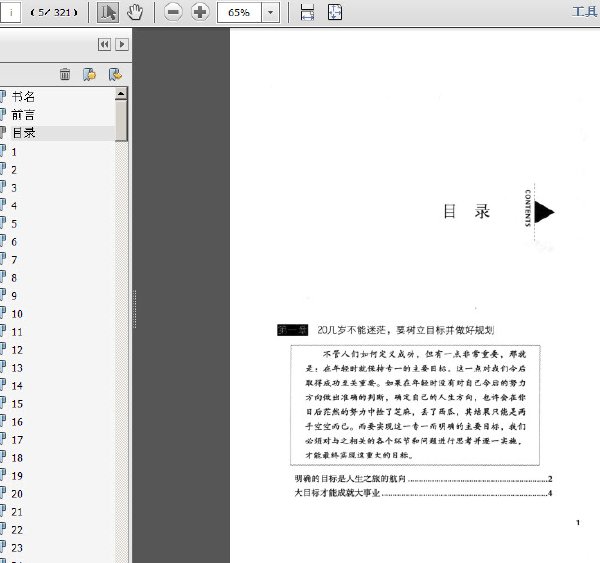Click the bookmarks list scrollbar thumb
600x563 pixels.
pos(121,121)
